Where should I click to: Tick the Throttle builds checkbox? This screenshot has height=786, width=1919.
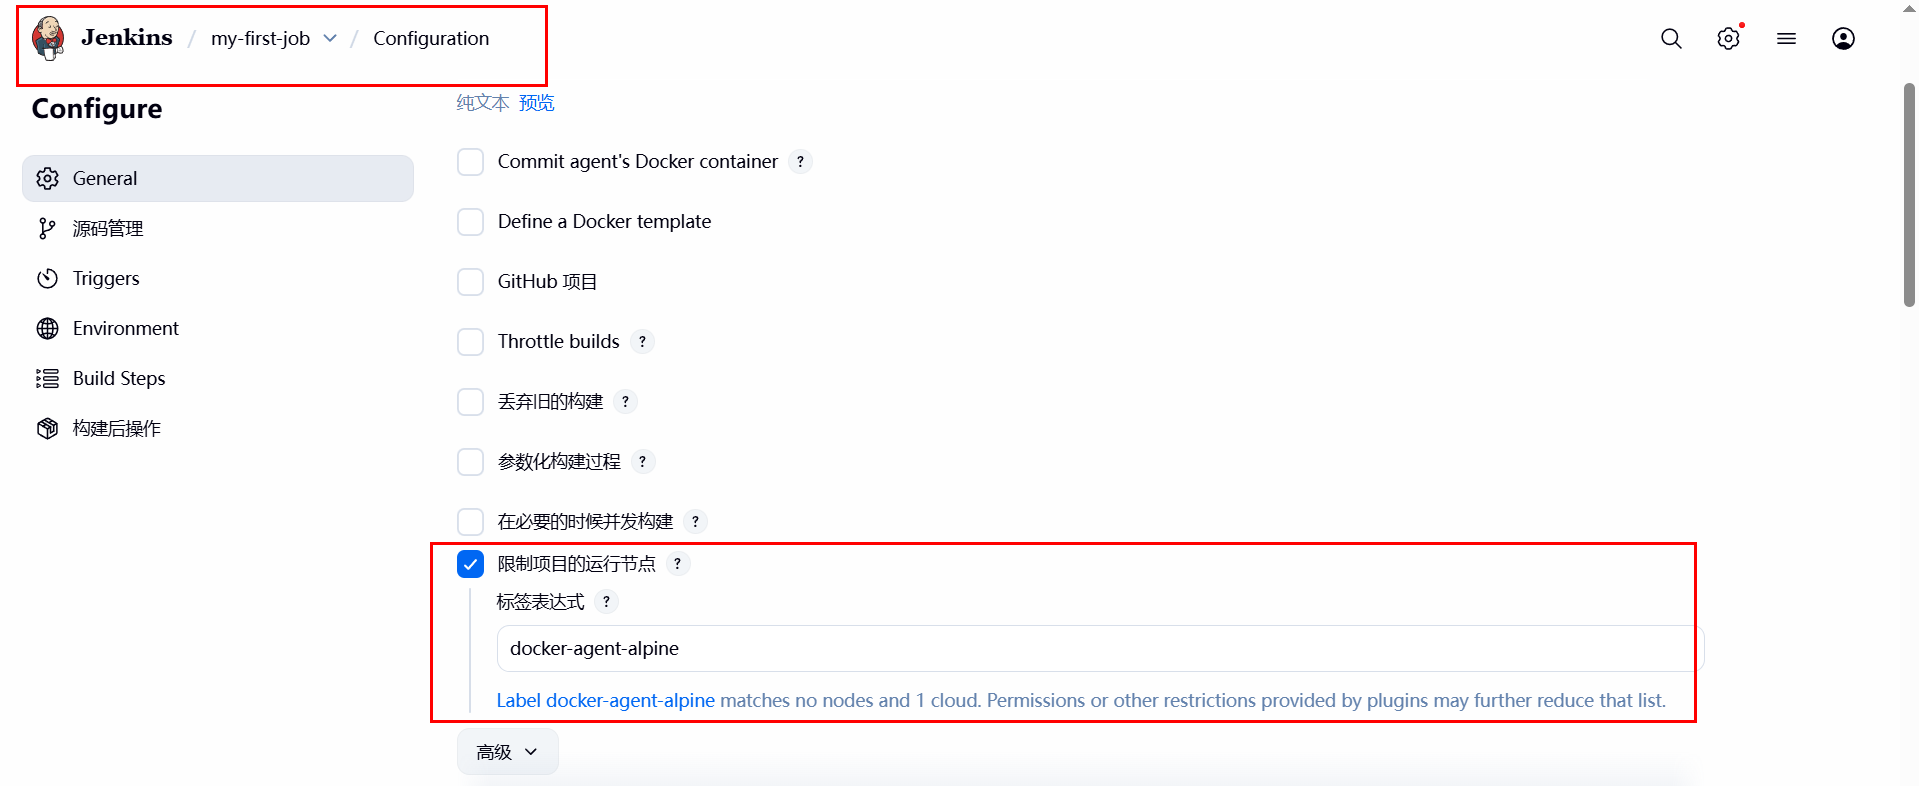pyautogui.click(x=470, y=342)
